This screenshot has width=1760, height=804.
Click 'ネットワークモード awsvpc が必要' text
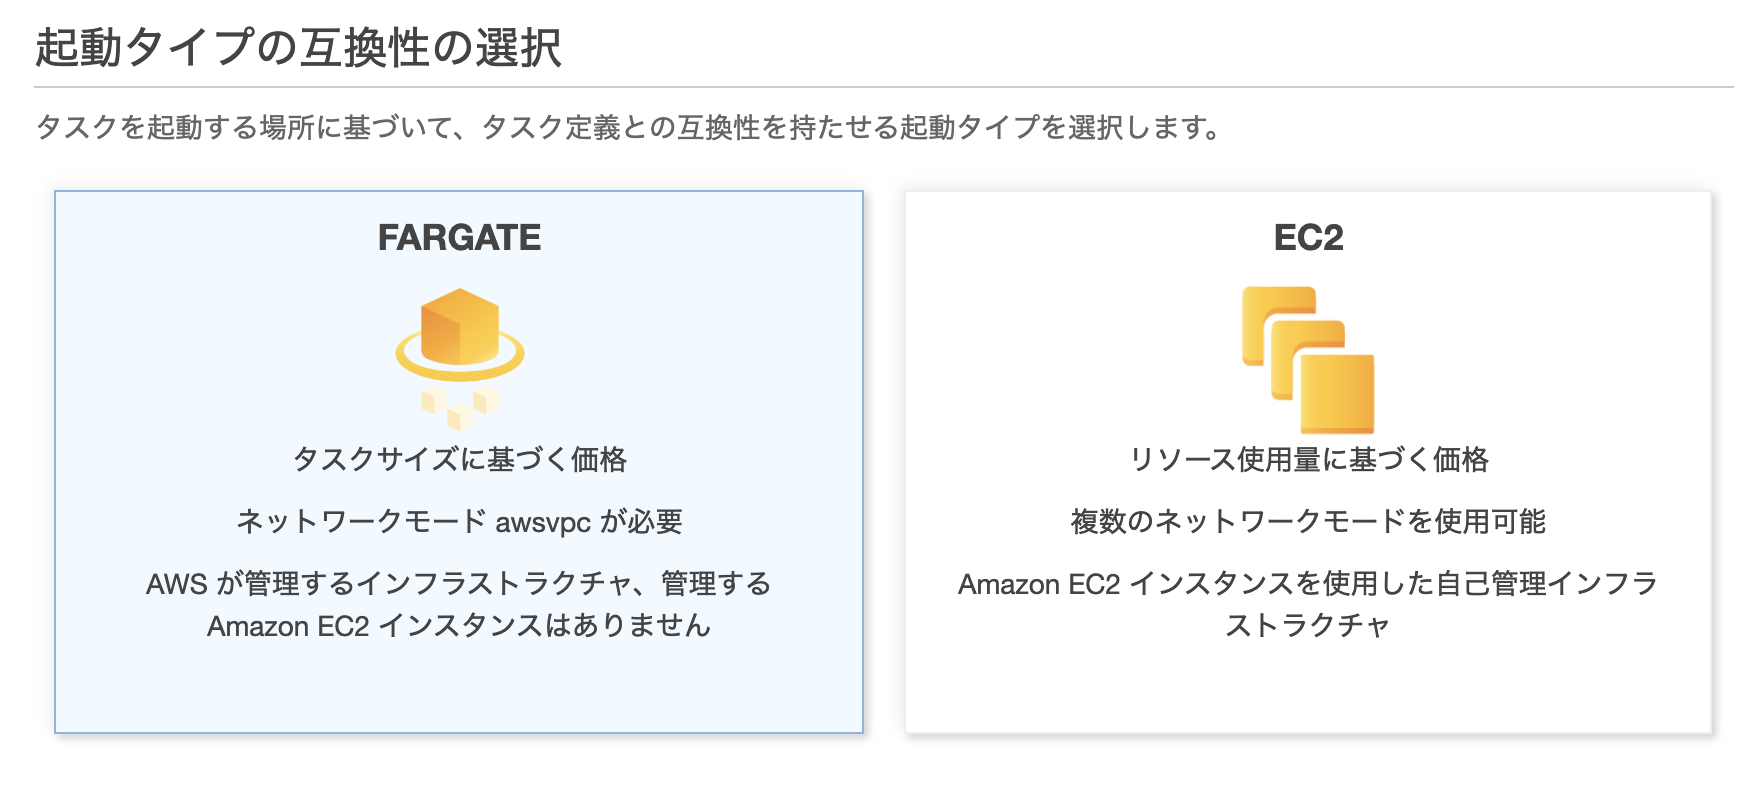(459, 521)
